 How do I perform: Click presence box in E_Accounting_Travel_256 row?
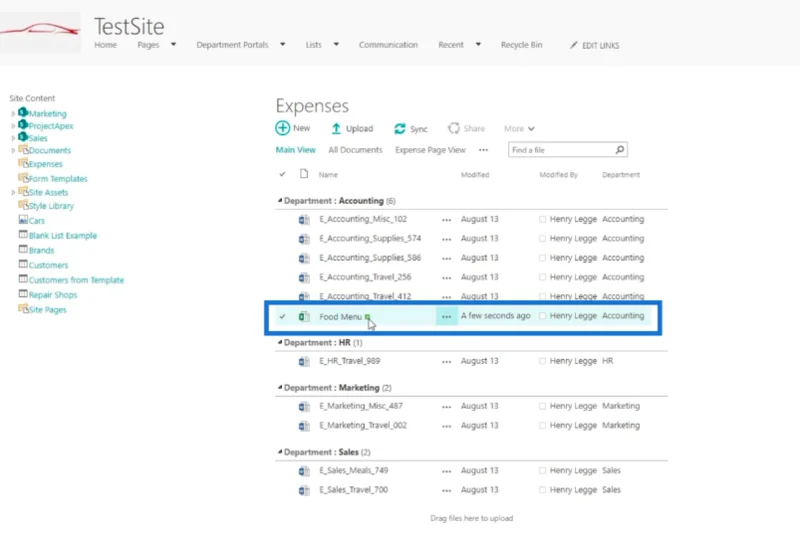(x=542, y=278)
